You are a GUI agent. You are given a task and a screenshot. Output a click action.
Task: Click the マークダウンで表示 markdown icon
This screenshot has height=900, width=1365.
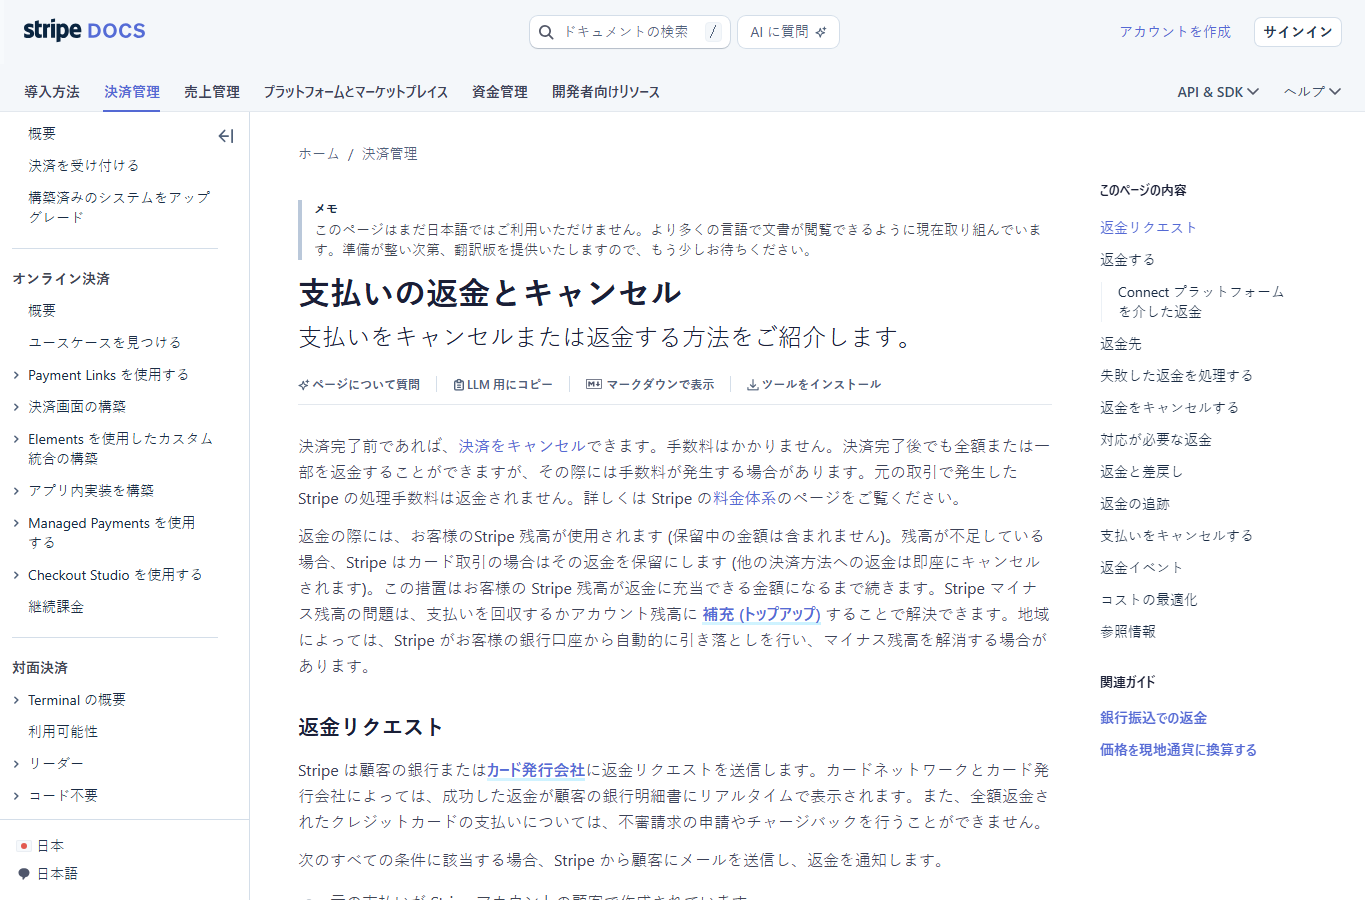(x=594, y=384)
